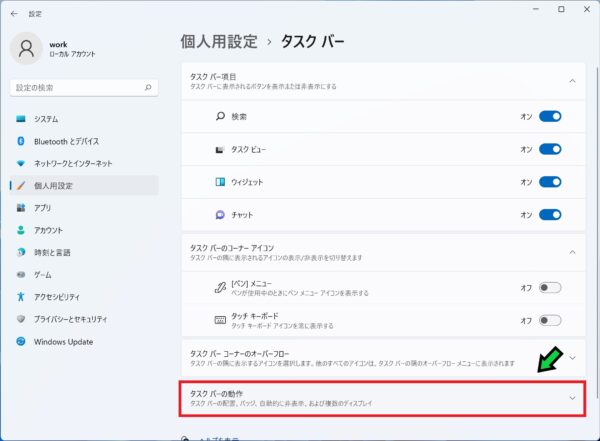Click the vertical scrollbar on right edge
Image resolution: width=600 pixels, height=441 pixels.
pos(597,233)
